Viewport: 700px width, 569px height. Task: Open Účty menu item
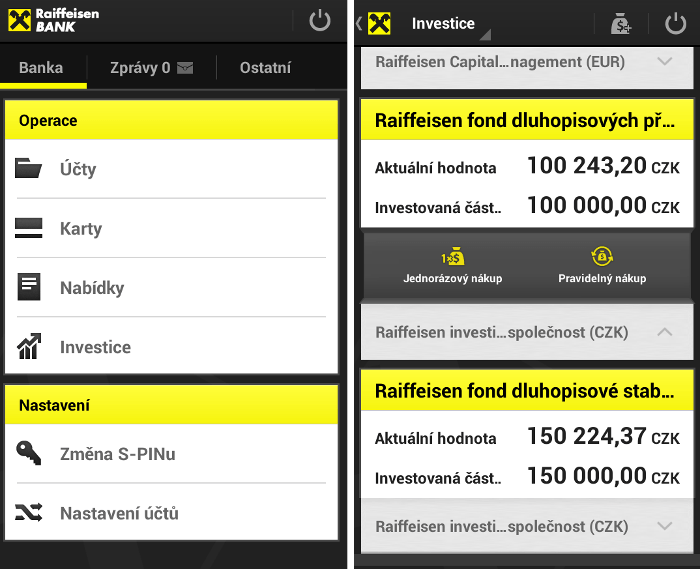point(171,169)
